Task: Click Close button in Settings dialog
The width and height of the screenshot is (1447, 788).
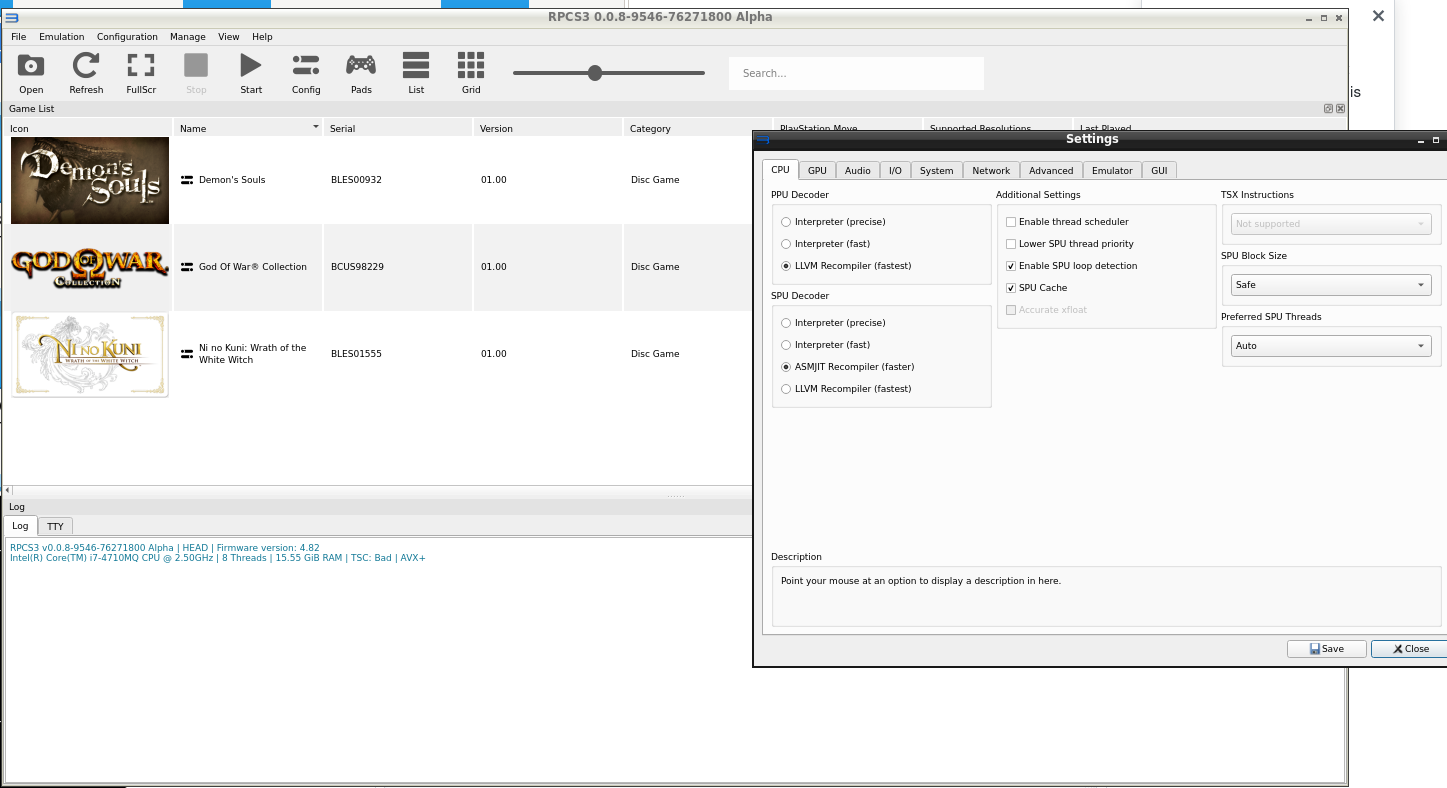Action: [1409, 649]
